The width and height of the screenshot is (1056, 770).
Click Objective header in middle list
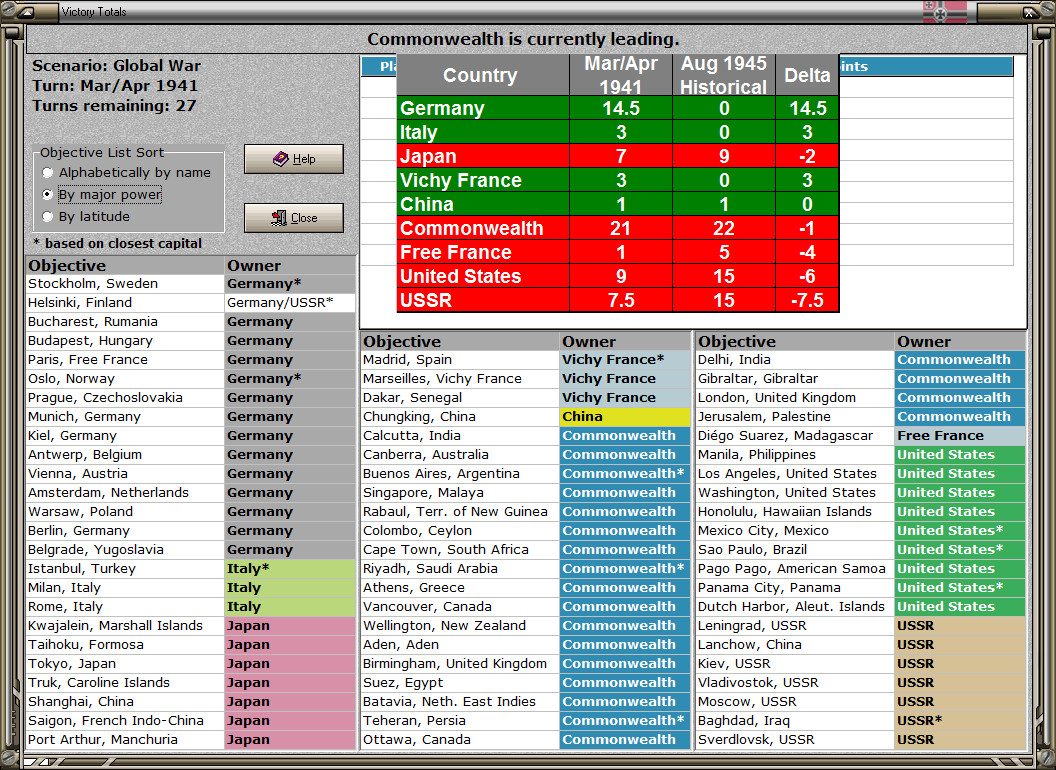click(x=460, y=342)
